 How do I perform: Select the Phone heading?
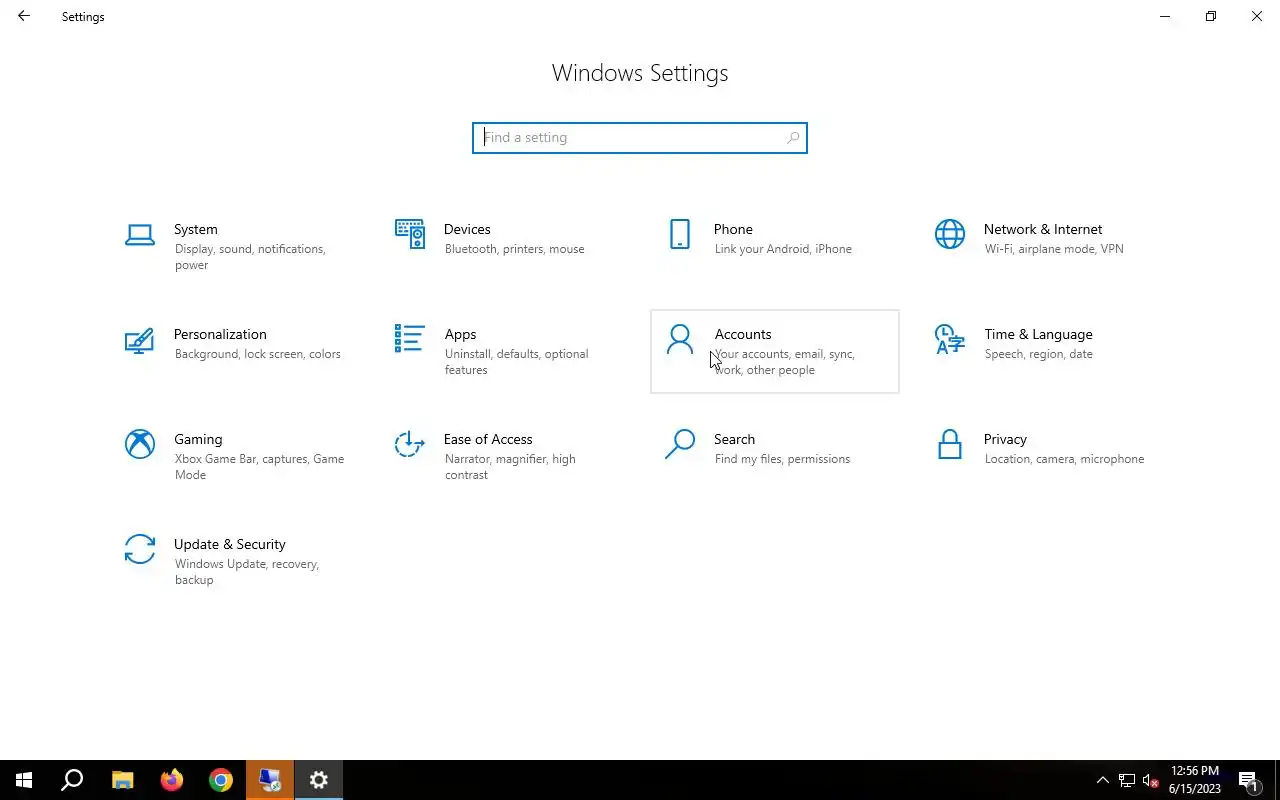tap(733, 229)
